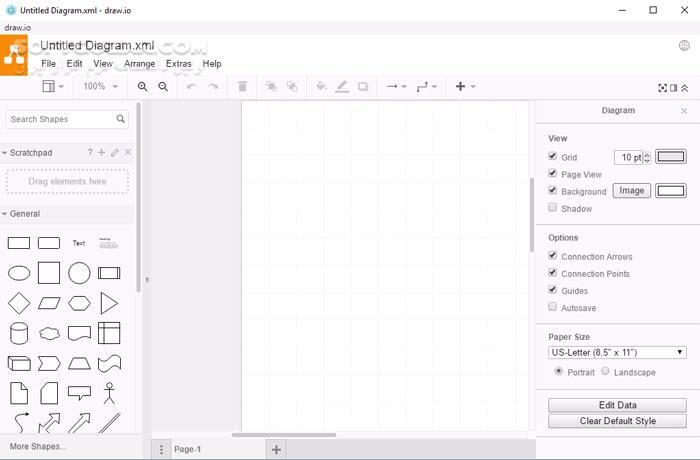Click the fill color bucket icon
Viewport: 700px width, 460px height.
coord(321,86)
